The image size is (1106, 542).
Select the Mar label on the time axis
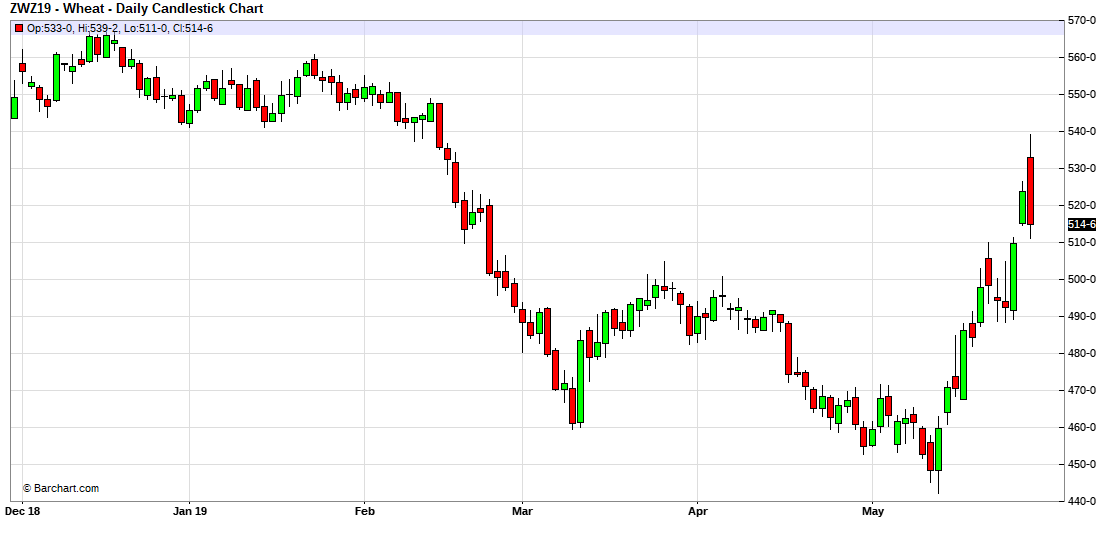pyautogui.click(x=522, y=511)
